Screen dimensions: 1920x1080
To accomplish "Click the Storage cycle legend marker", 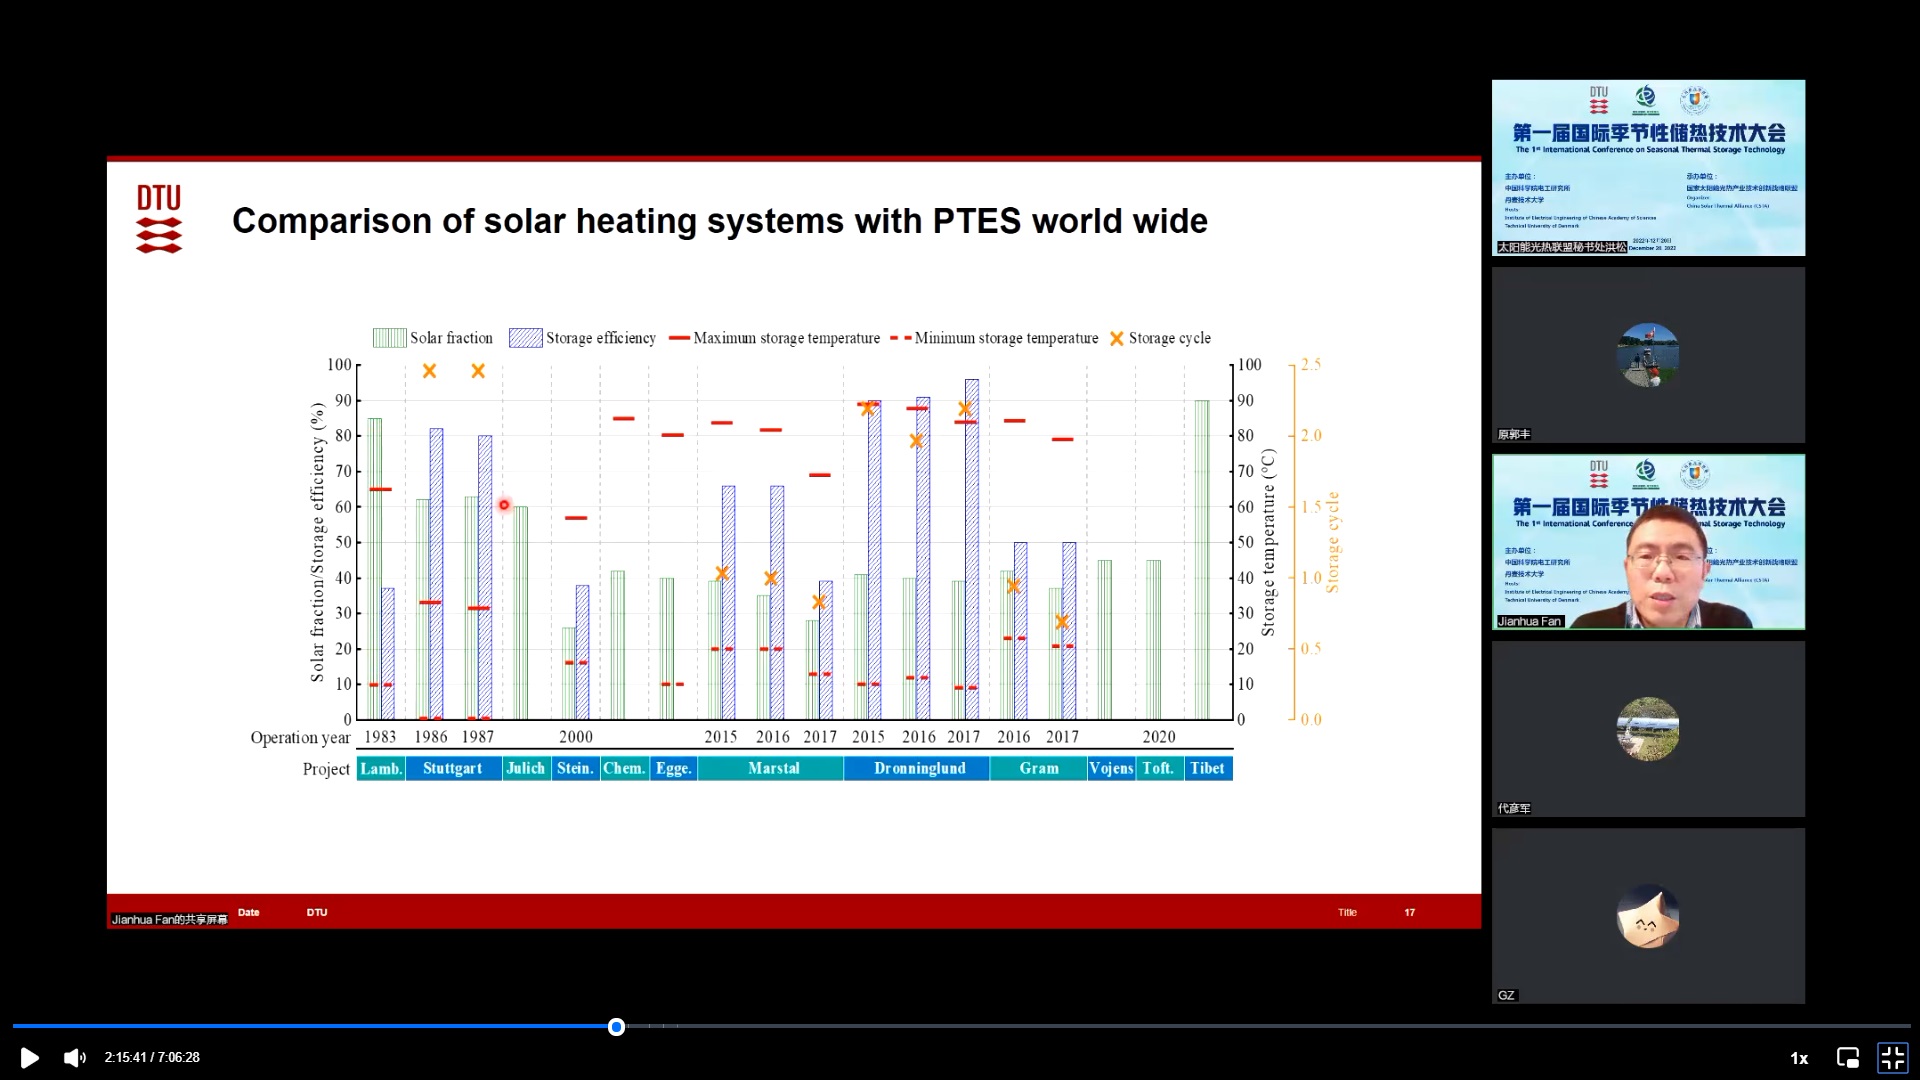I will (1117, 339).
